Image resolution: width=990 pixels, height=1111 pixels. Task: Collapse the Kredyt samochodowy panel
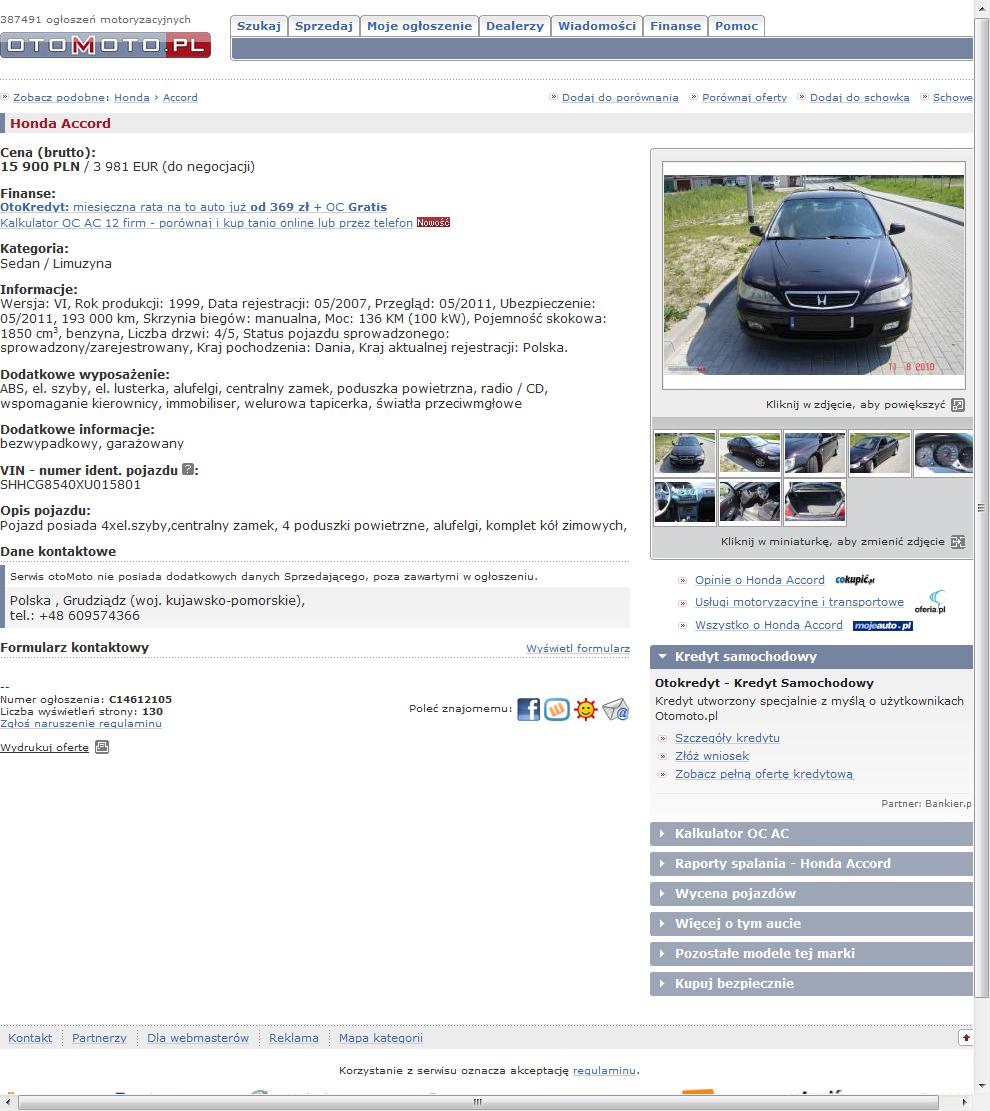(811, 657)
